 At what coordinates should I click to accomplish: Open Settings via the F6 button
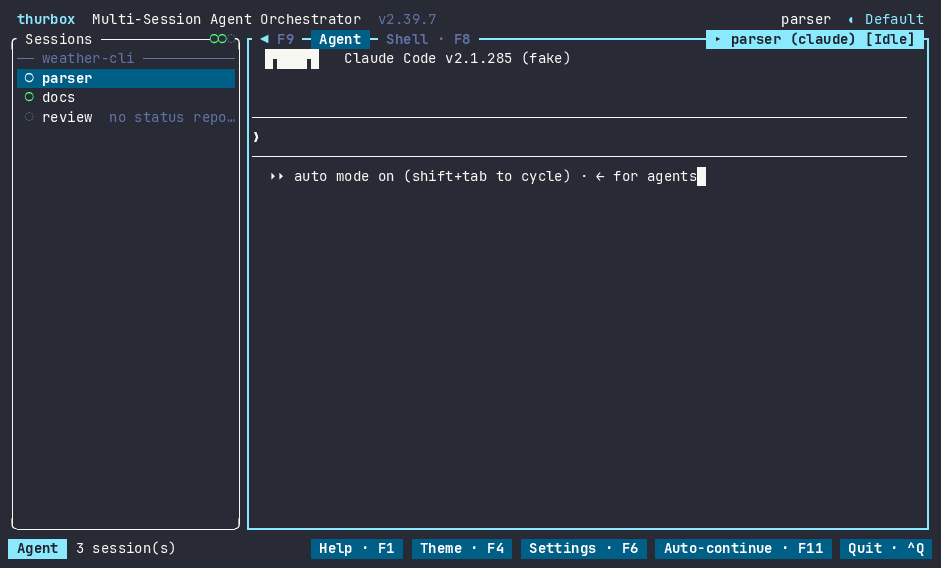583,549
